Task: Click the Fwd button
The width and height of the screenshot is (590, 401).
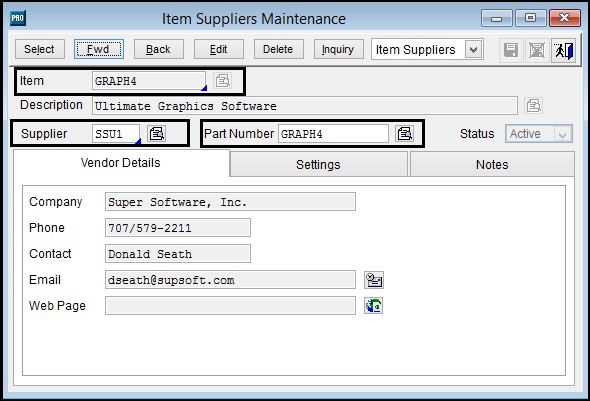Action: (x=99, y=49)
